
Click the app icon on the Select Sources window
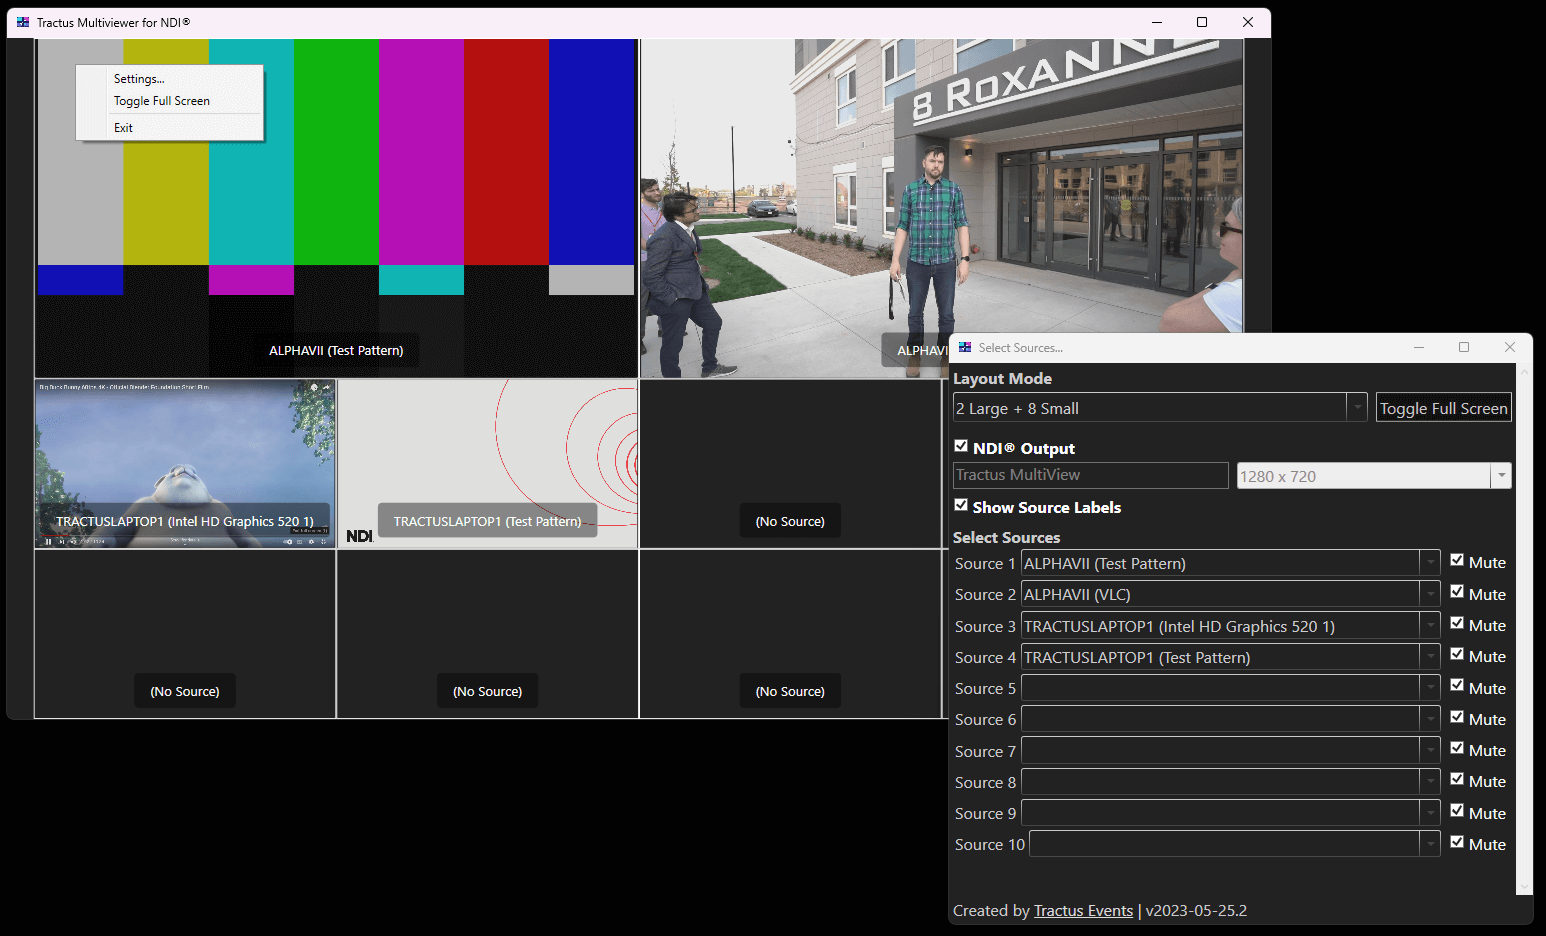coord(965,347)
